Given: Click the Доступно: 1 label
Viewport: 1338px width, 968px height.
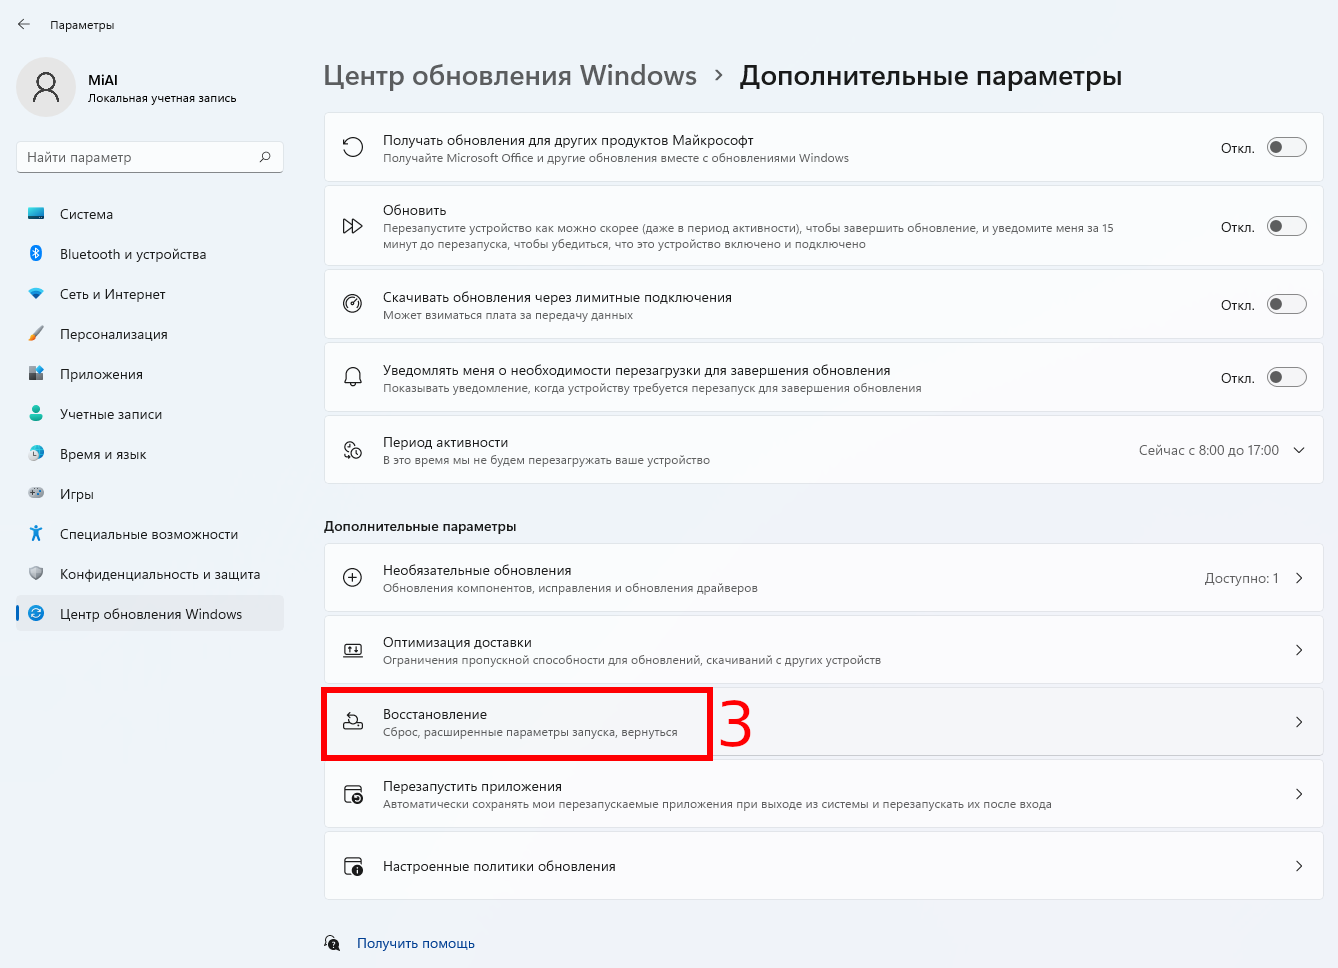Looking at the screenshot, I should 1242,578.
